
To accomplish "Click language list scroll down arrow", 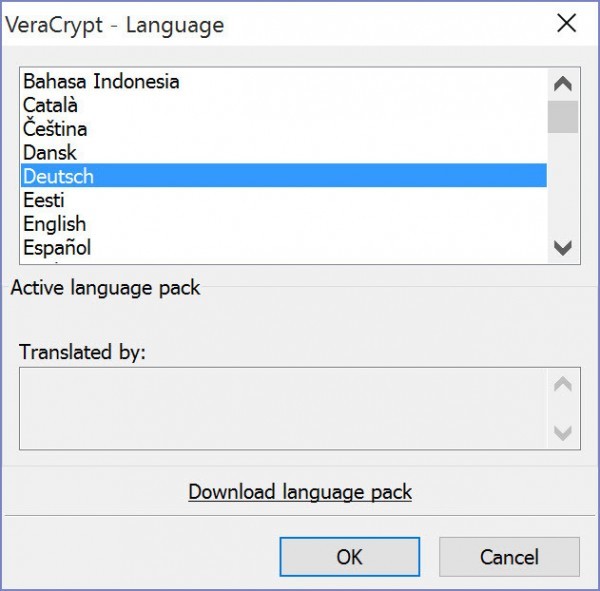I will (562, 248).
